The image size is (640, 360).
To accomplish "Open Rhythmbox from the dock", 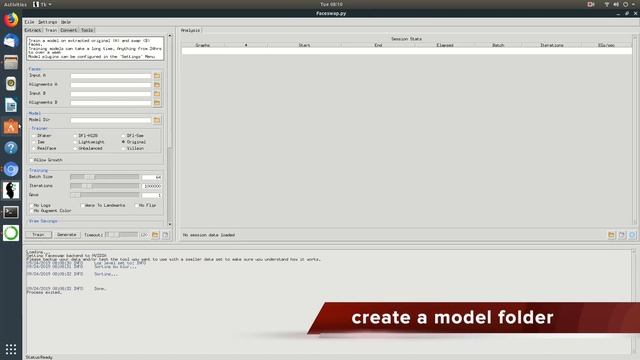I will click(x=11, y=83).
